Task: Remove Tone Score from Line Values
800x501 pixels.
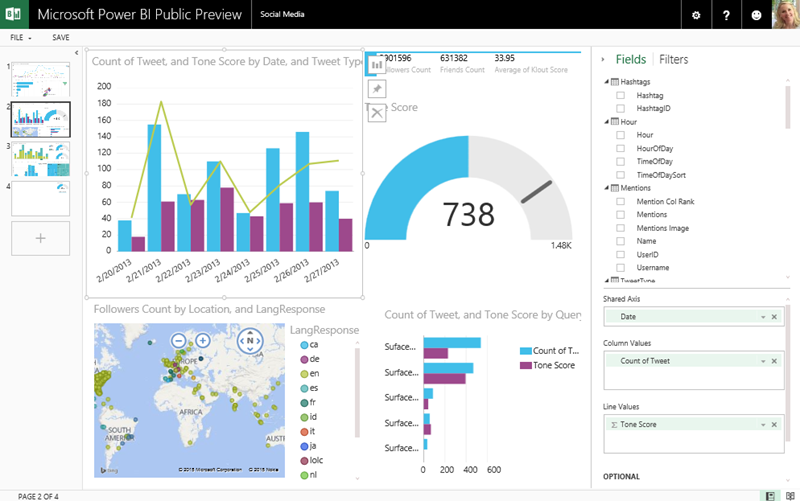Action: [774, 424]
